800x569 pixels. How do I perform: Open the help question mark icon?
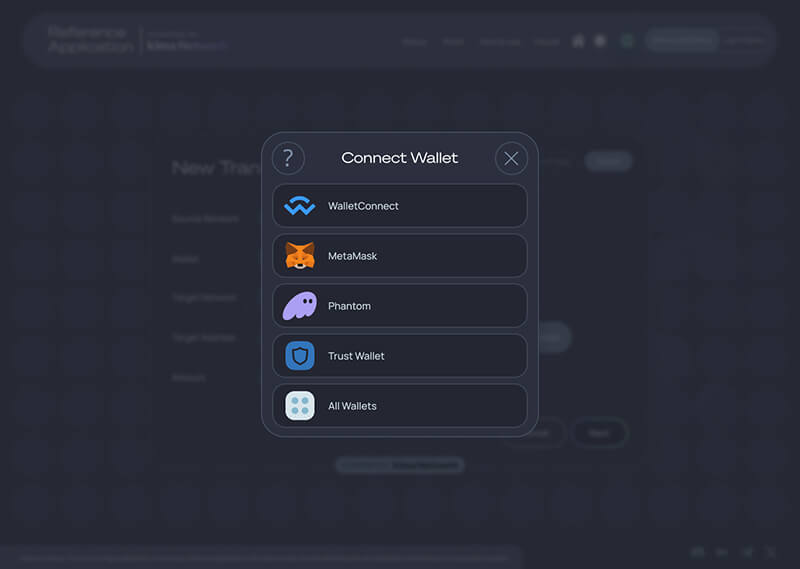[288, 158]
